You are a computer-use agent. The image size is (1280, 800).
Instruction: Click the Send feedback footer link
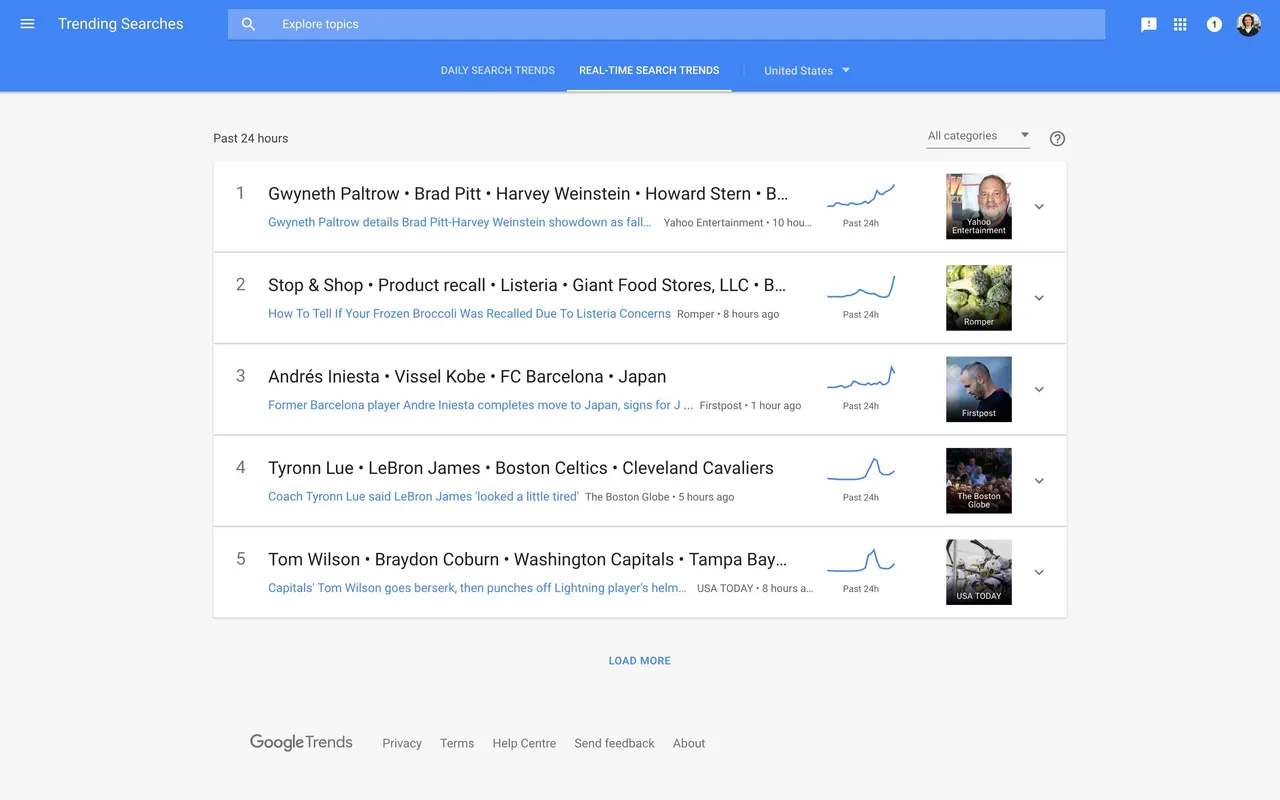614,743
